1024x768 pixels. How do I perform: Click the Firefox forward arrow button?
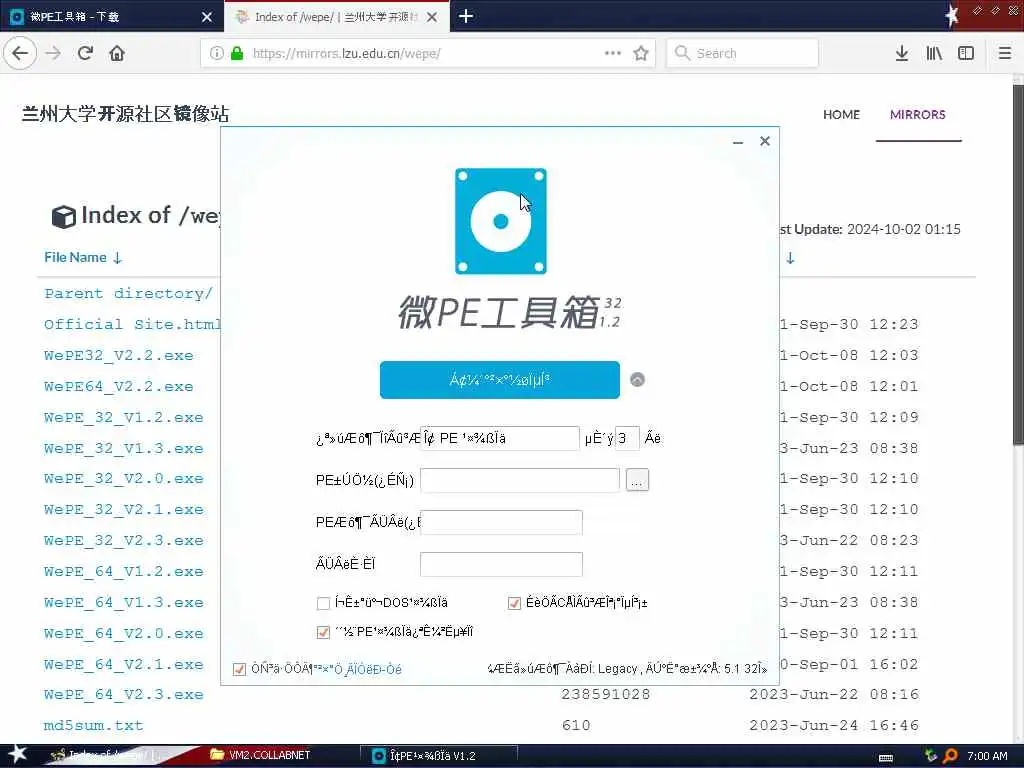53,53
